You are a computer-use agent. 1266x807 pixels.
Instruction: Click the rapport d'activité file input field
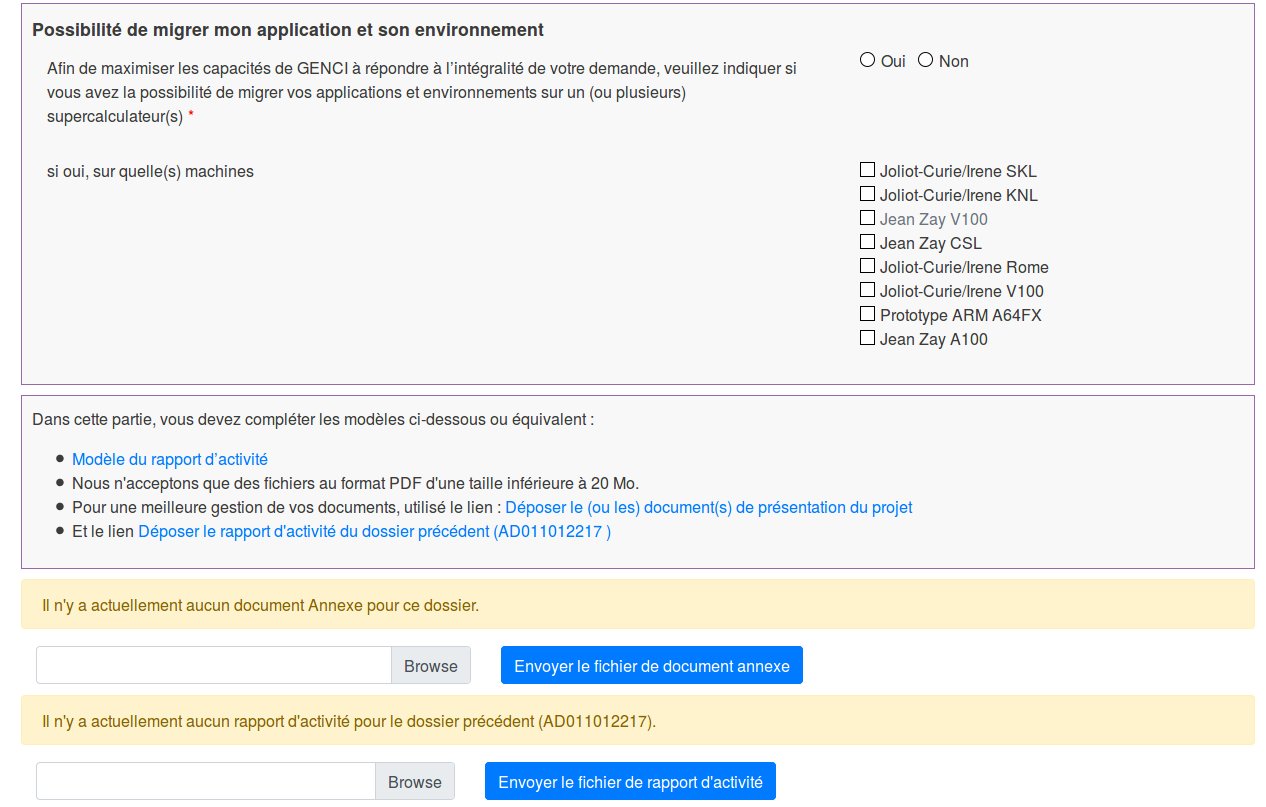click(205, 782)
